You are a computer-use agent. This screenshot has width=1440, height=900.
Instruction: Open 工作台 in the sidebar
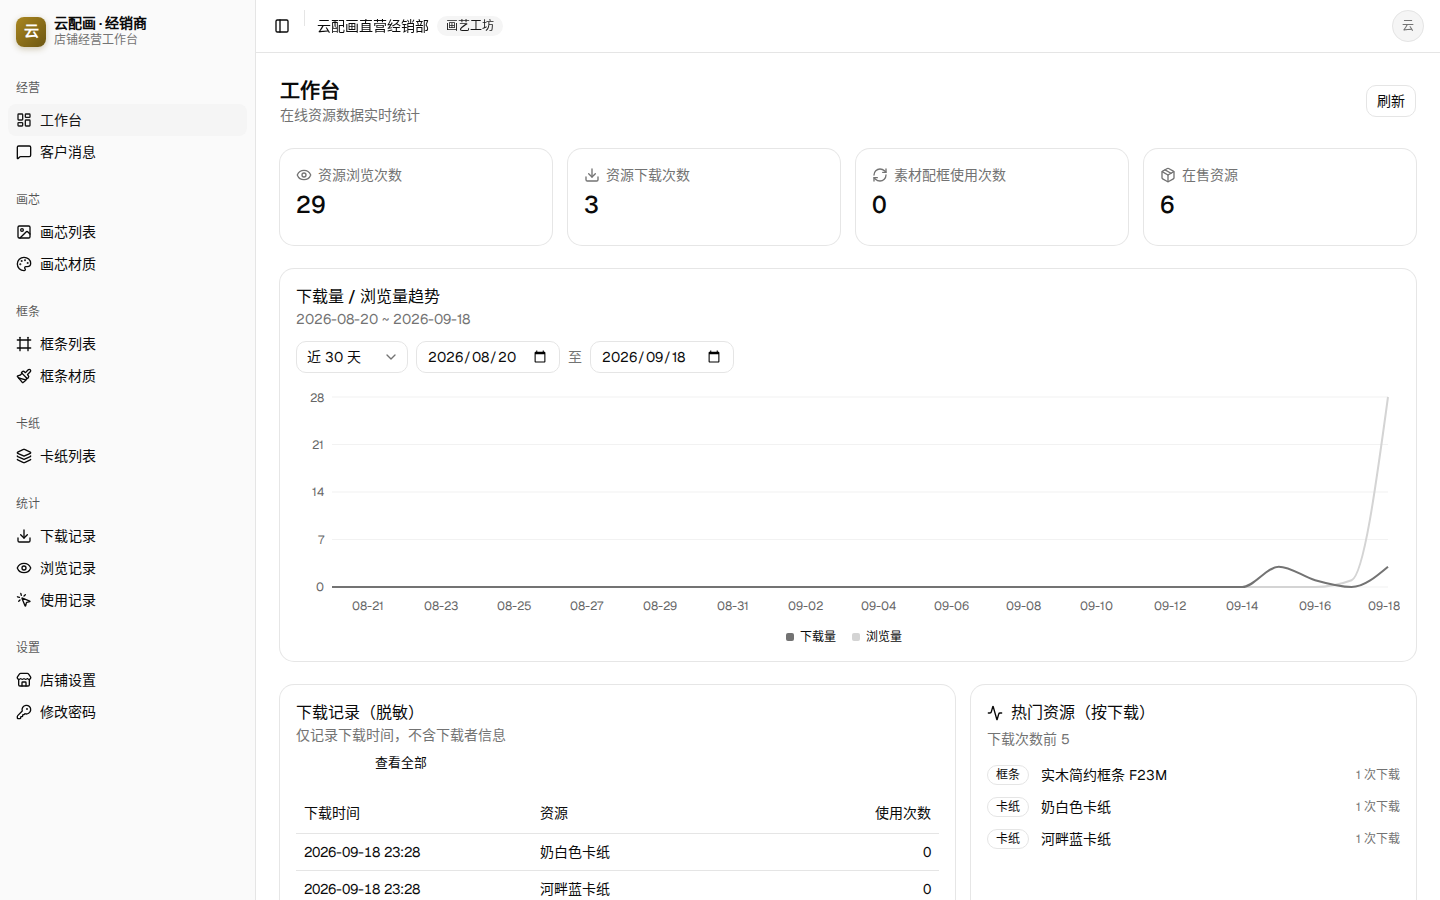(127, 120)
